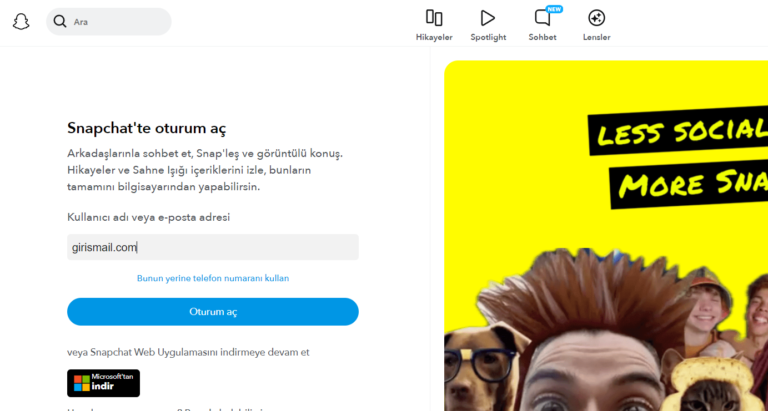Open Sohbet via the chat bubble icon
768x411 pixels.
[542, 18]
